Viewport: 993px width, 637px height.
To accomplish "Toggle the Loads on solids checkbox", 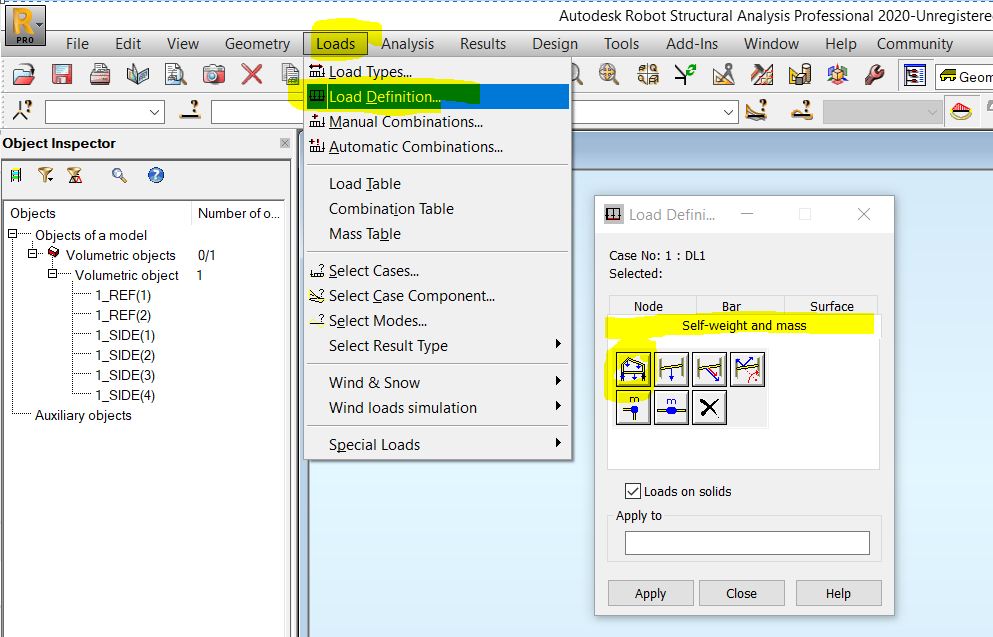I will click(633, 491).
